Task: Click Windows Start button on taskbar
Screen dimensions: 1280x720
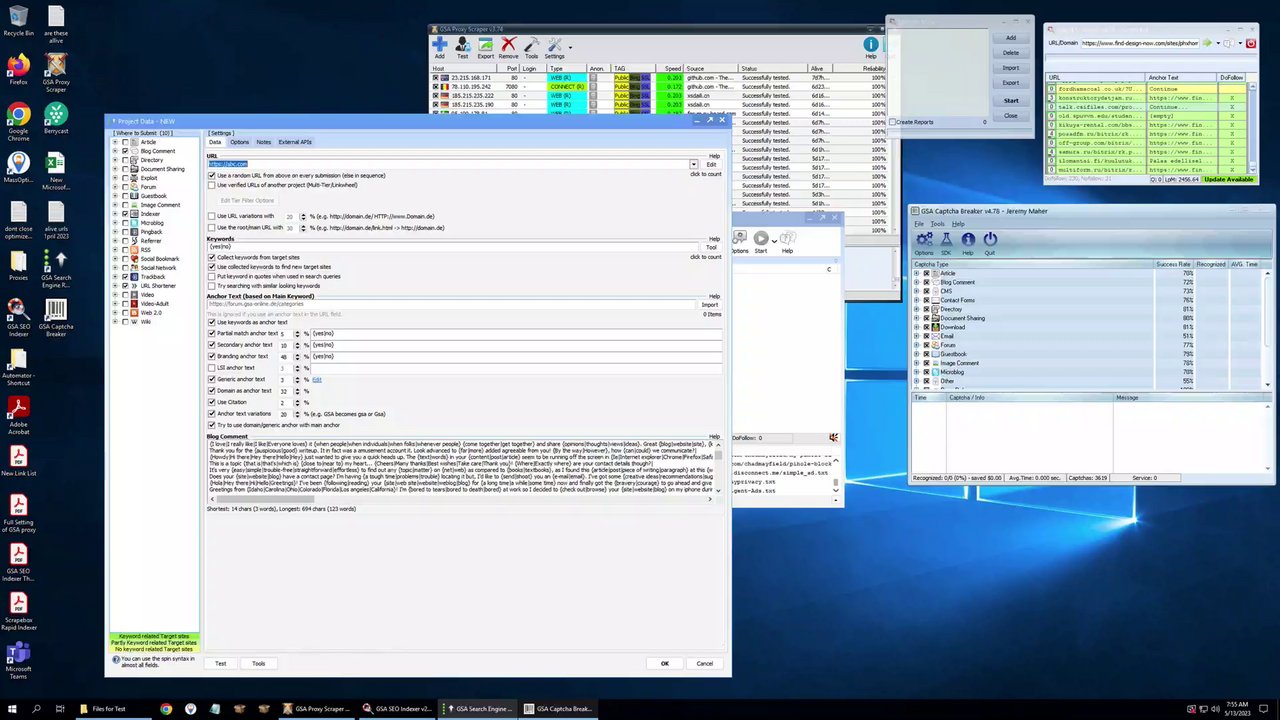Action: tap(12, 709)
